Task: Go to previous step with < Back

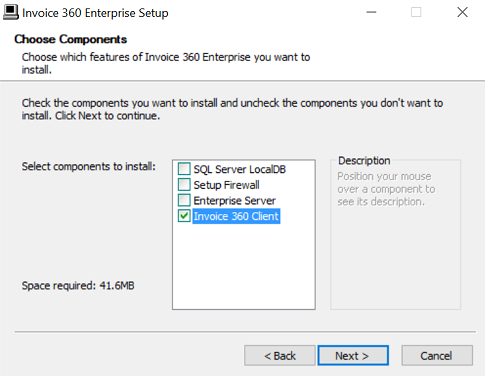Action: pos(280,355)
